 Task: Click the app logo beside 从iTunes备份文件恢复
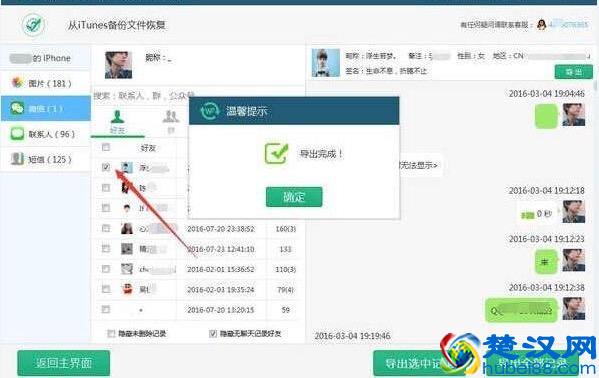34,25
